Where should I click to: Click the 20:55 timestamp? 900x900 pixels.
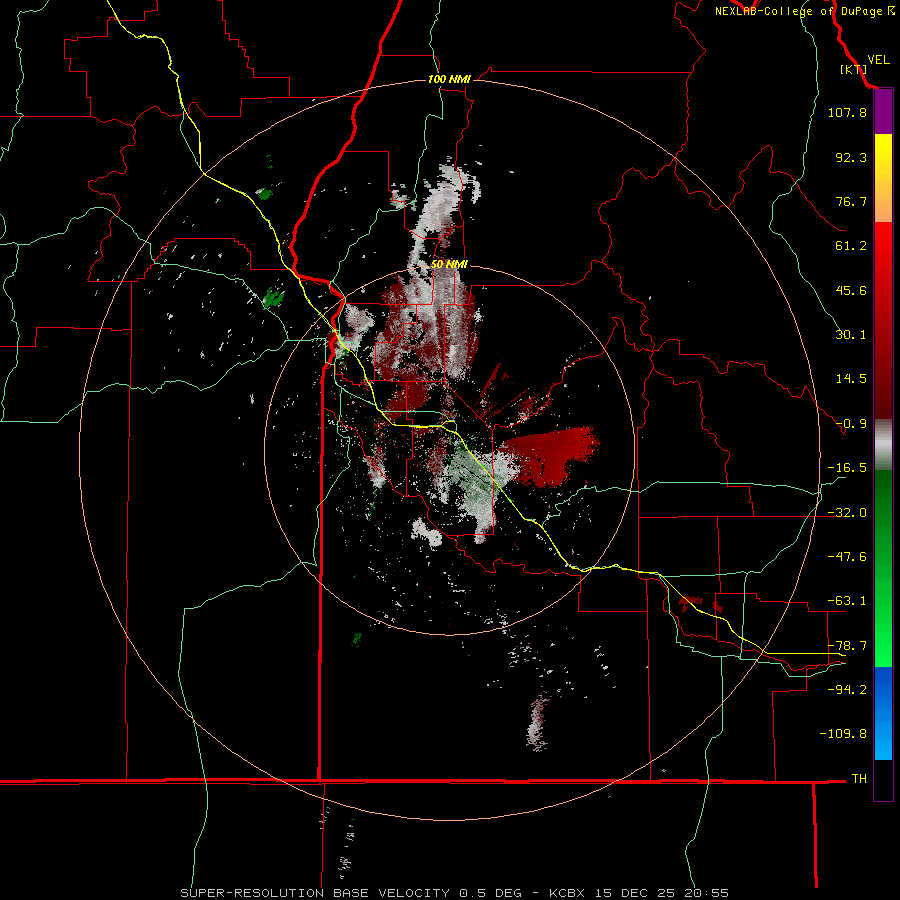point(707,893)
